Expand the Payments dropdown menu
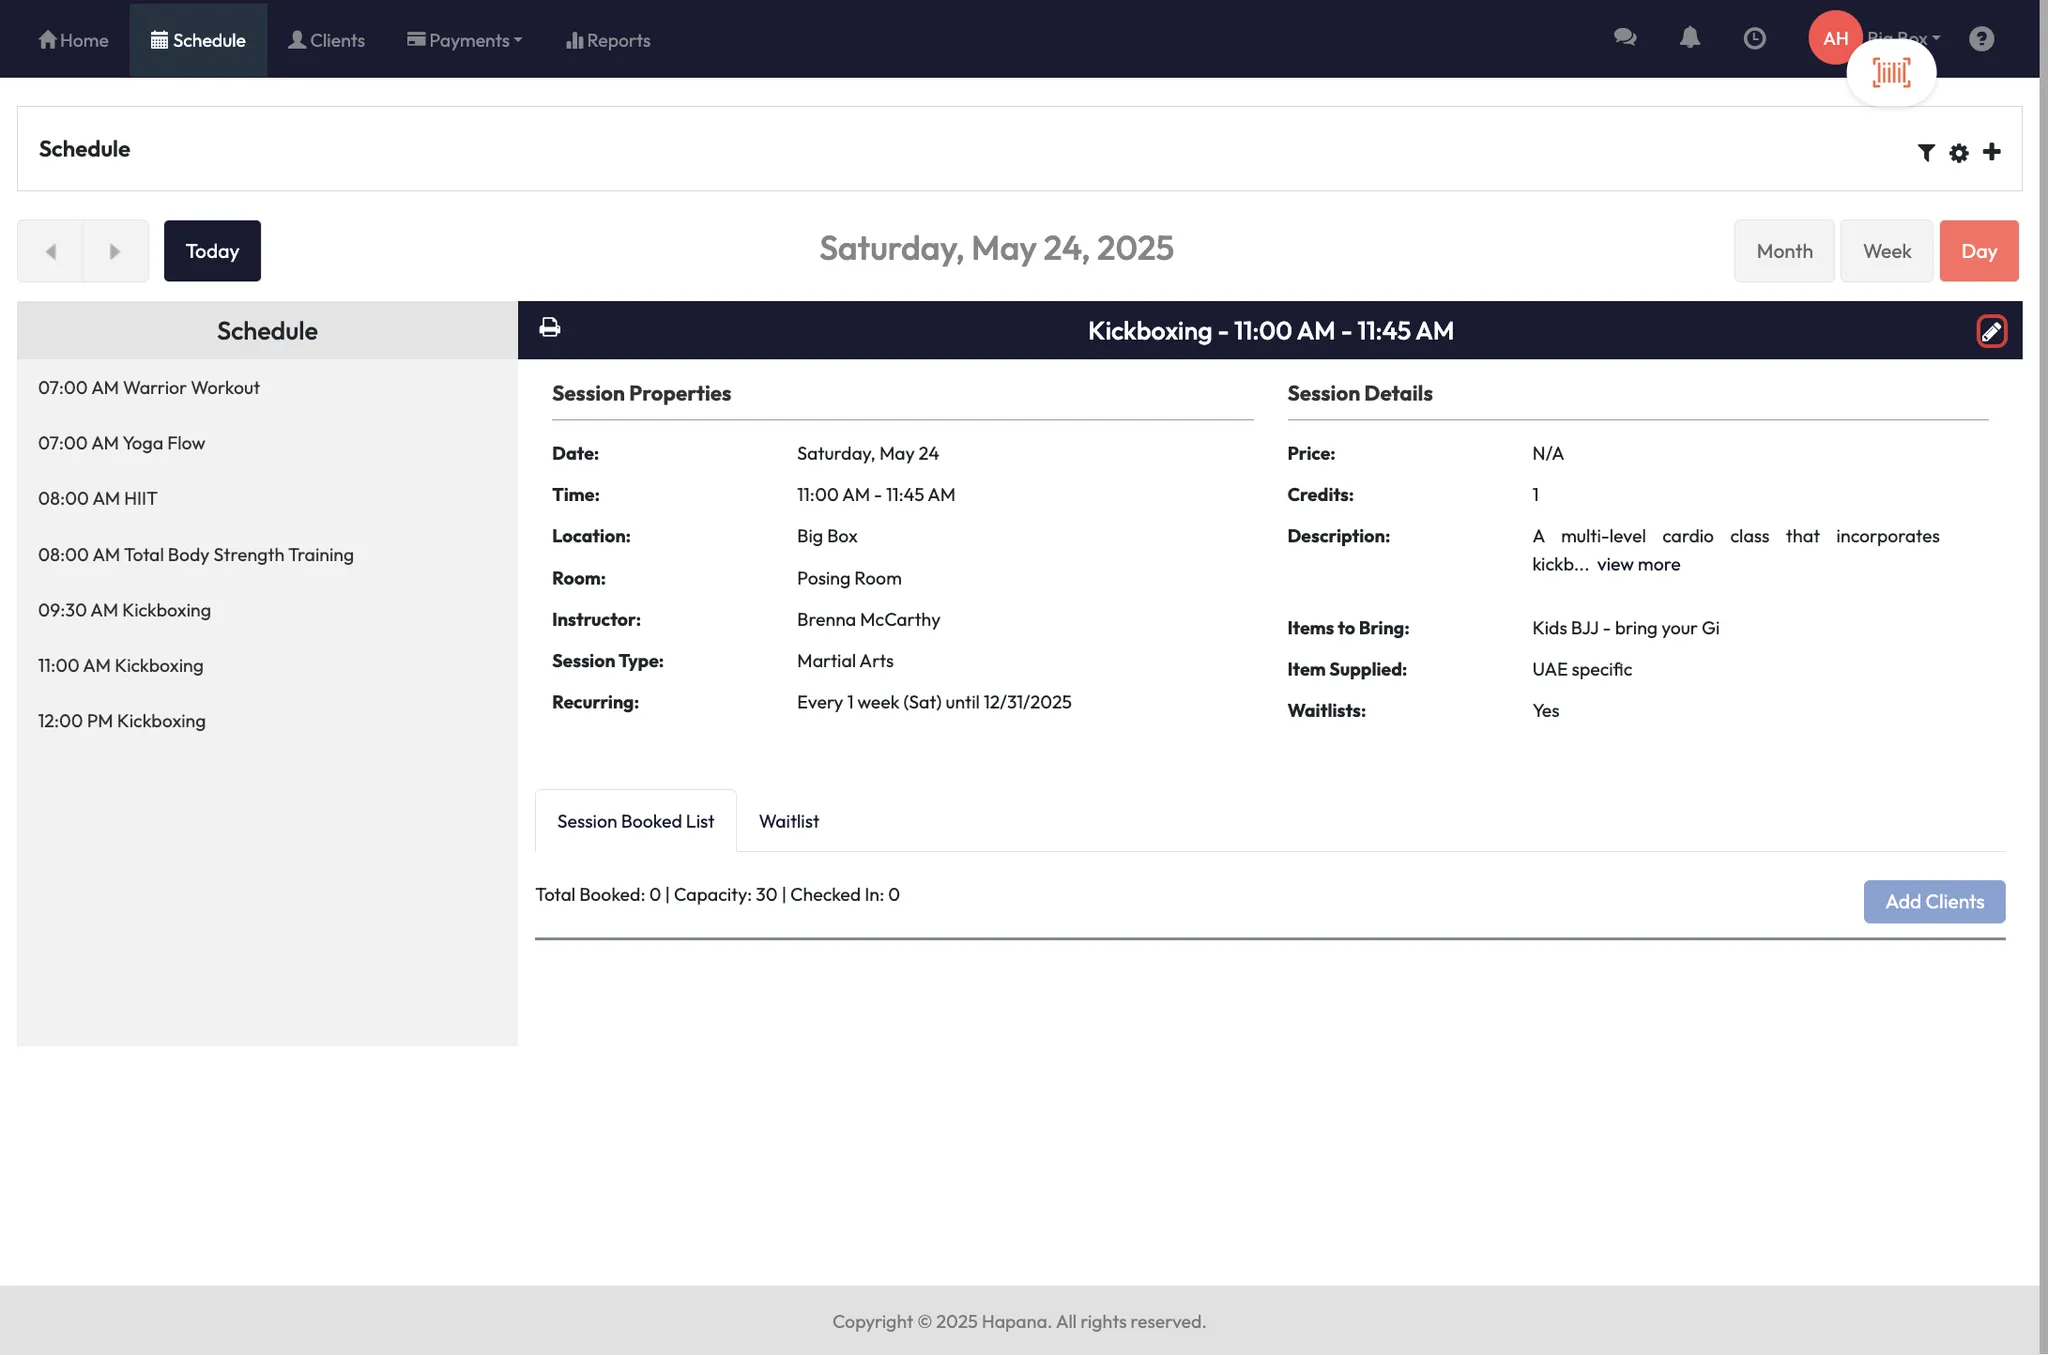This screenshot has width=2048, height=1355. click(464, 40)
